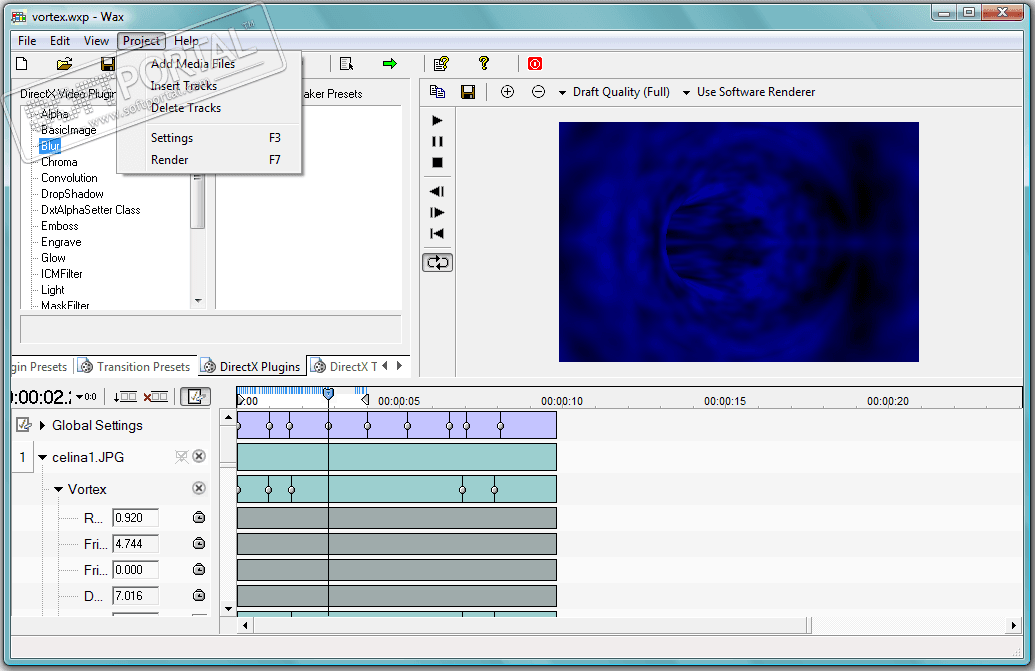The image size is (1035, 671).
Task: Click the red record icon in toolbar
Action: click(x=535, y=64)
